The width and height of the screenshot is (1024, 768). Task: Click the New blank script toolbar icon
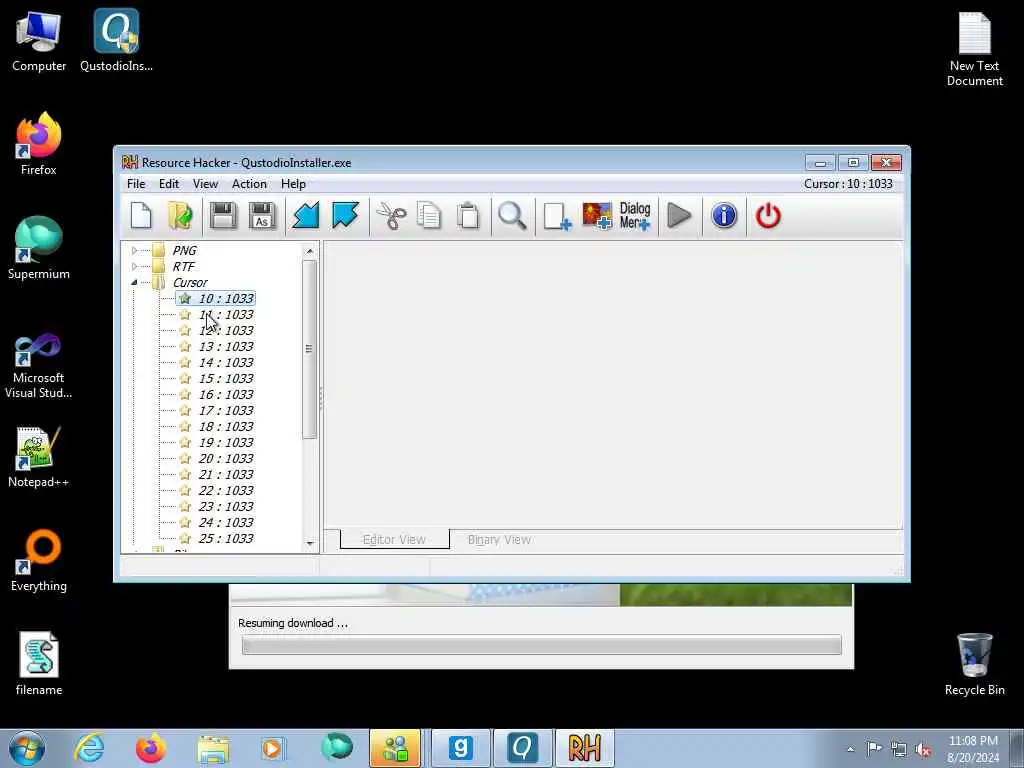coord(141,216)
